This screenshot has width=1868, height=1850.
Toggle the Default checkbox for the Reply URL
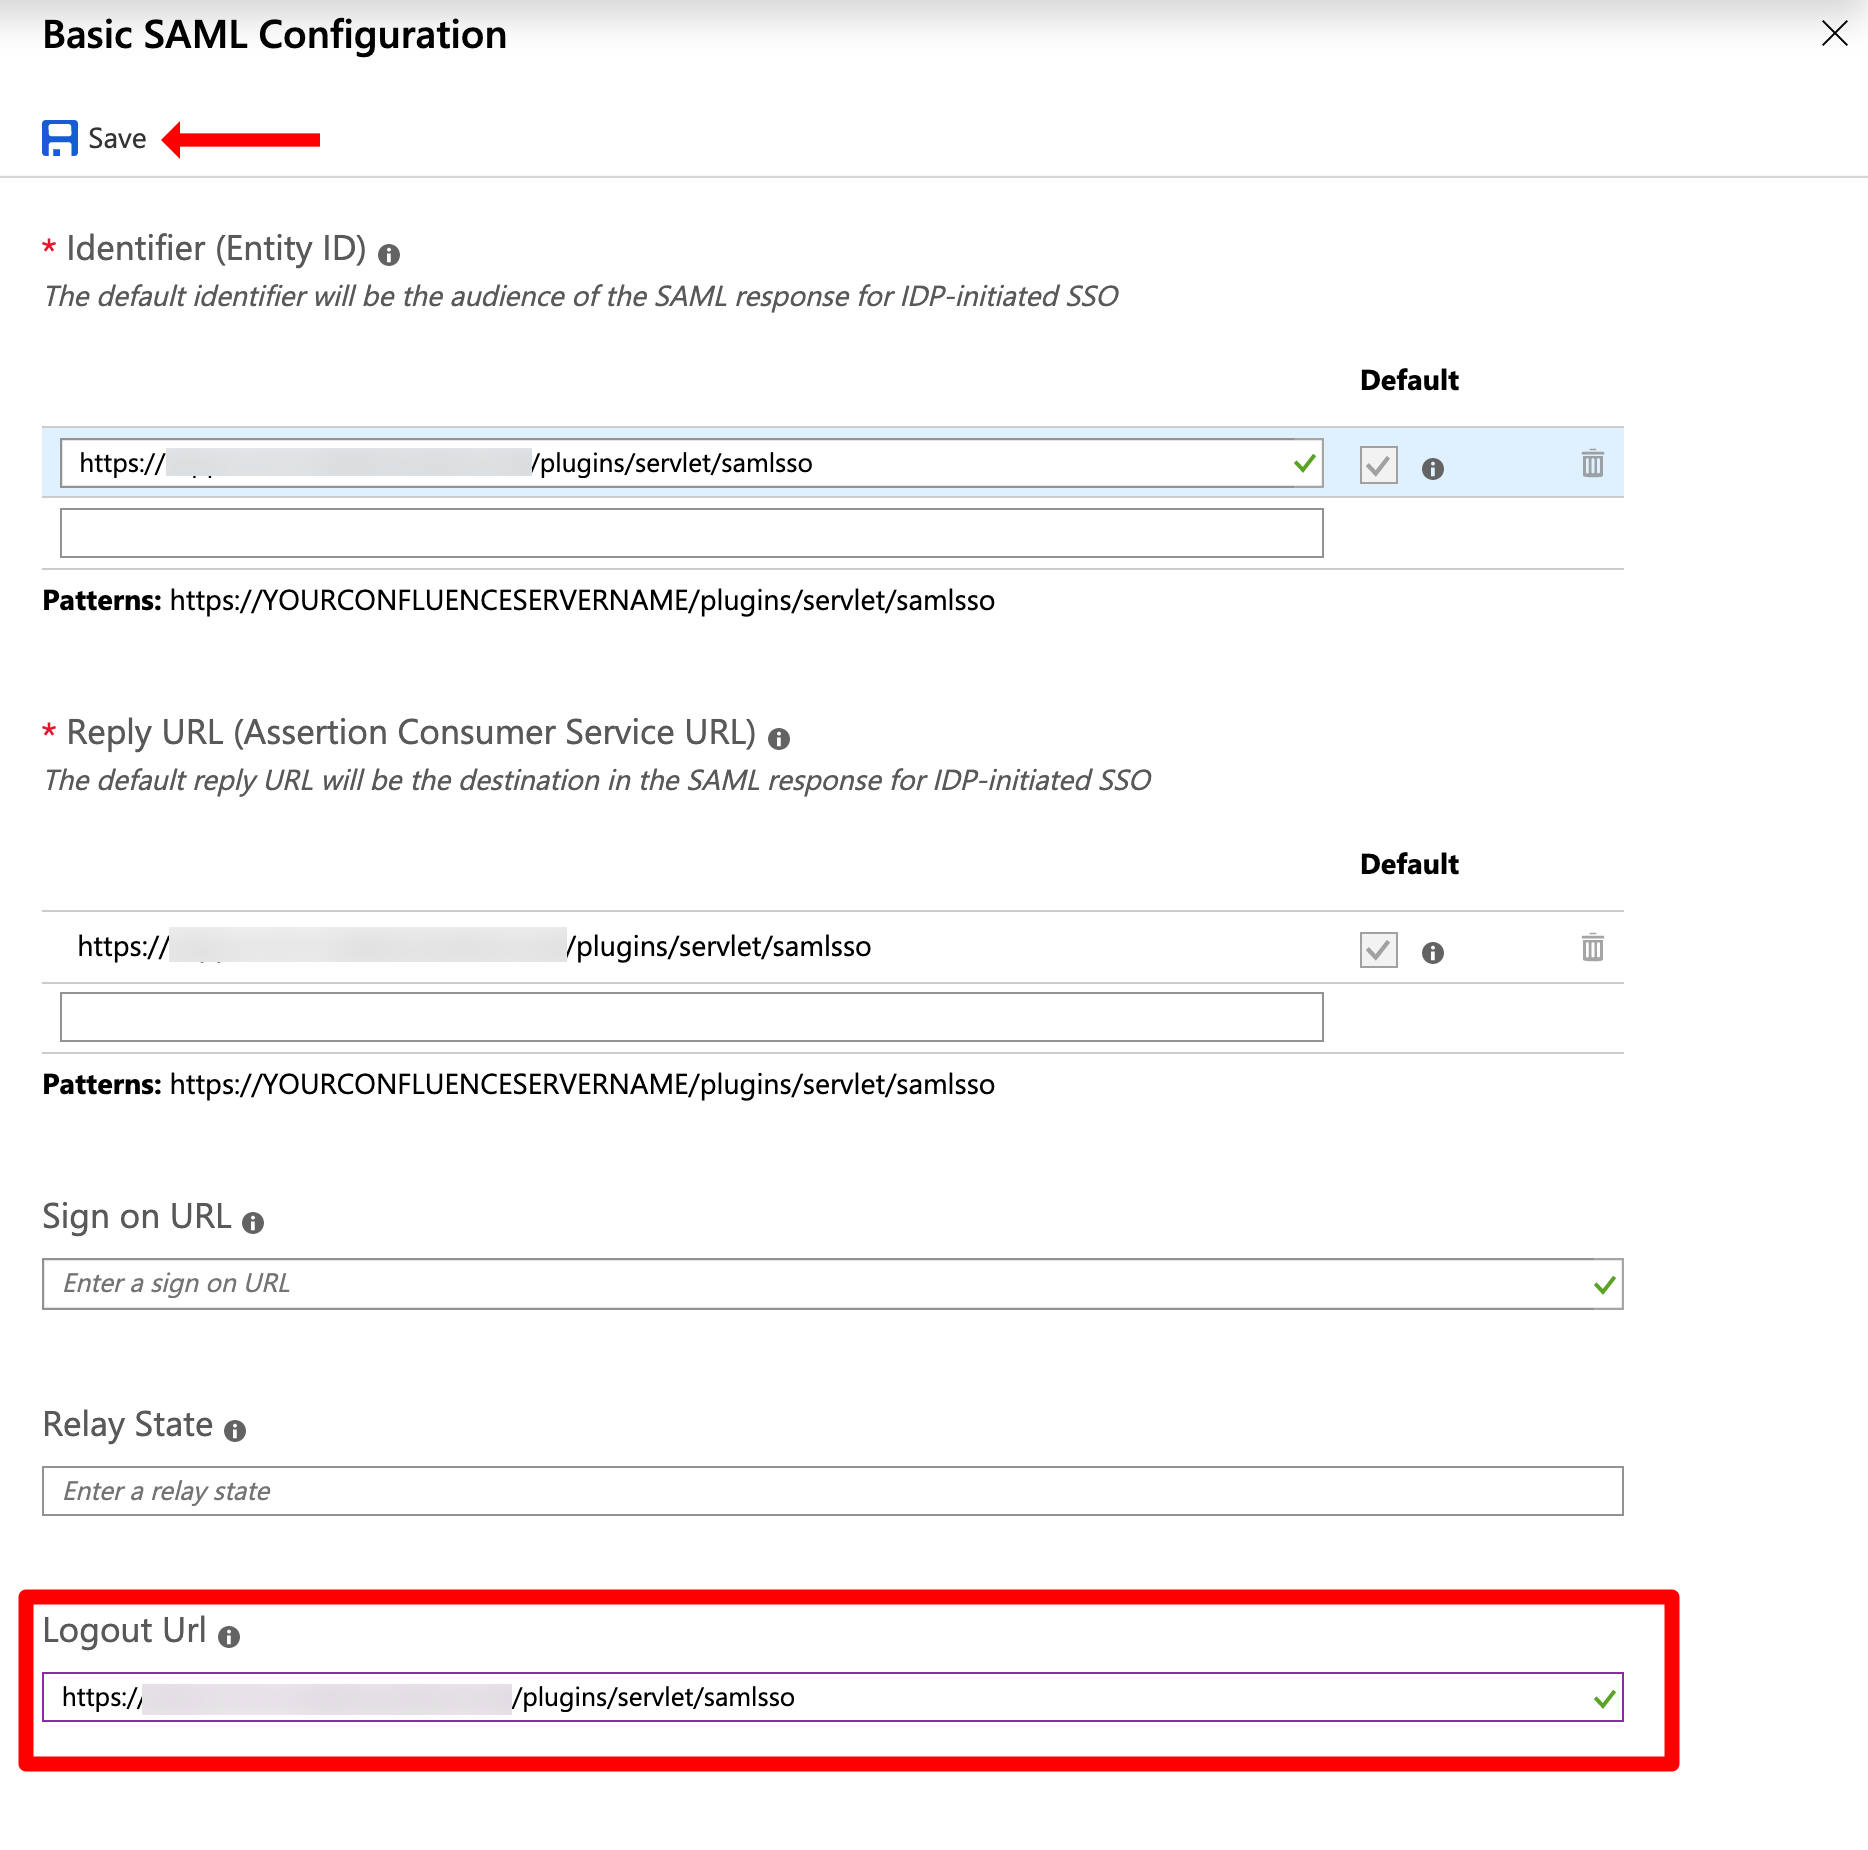(1377, 948)
